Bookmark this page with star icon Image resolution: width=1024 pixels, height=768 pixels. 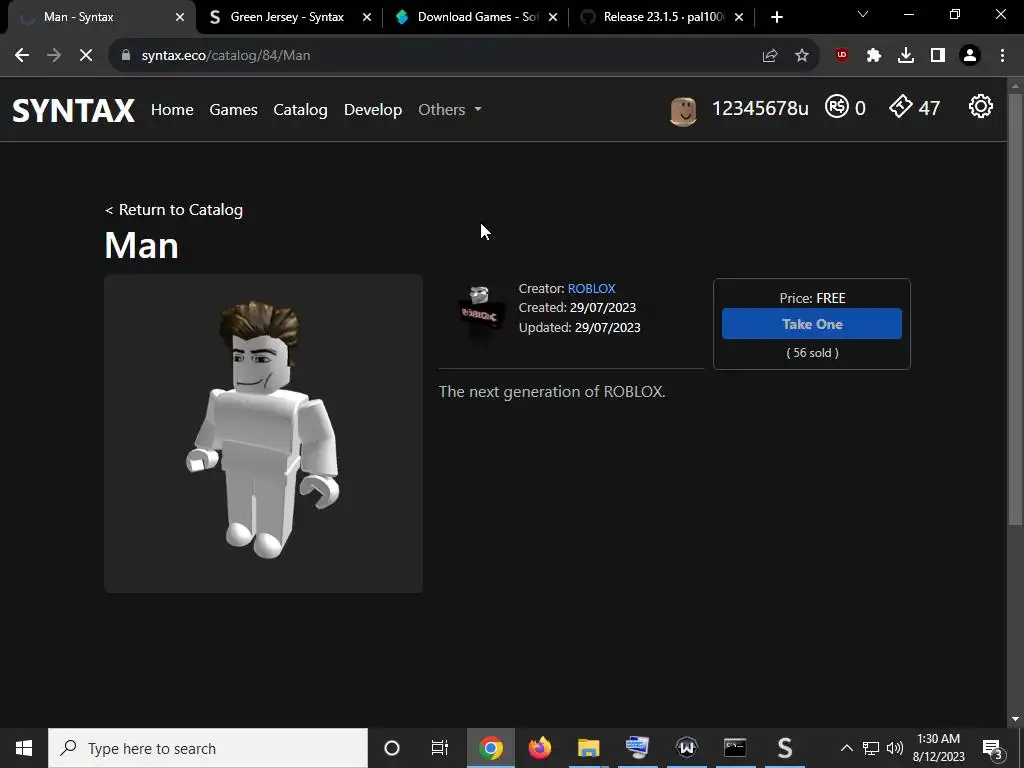(802, 56)
